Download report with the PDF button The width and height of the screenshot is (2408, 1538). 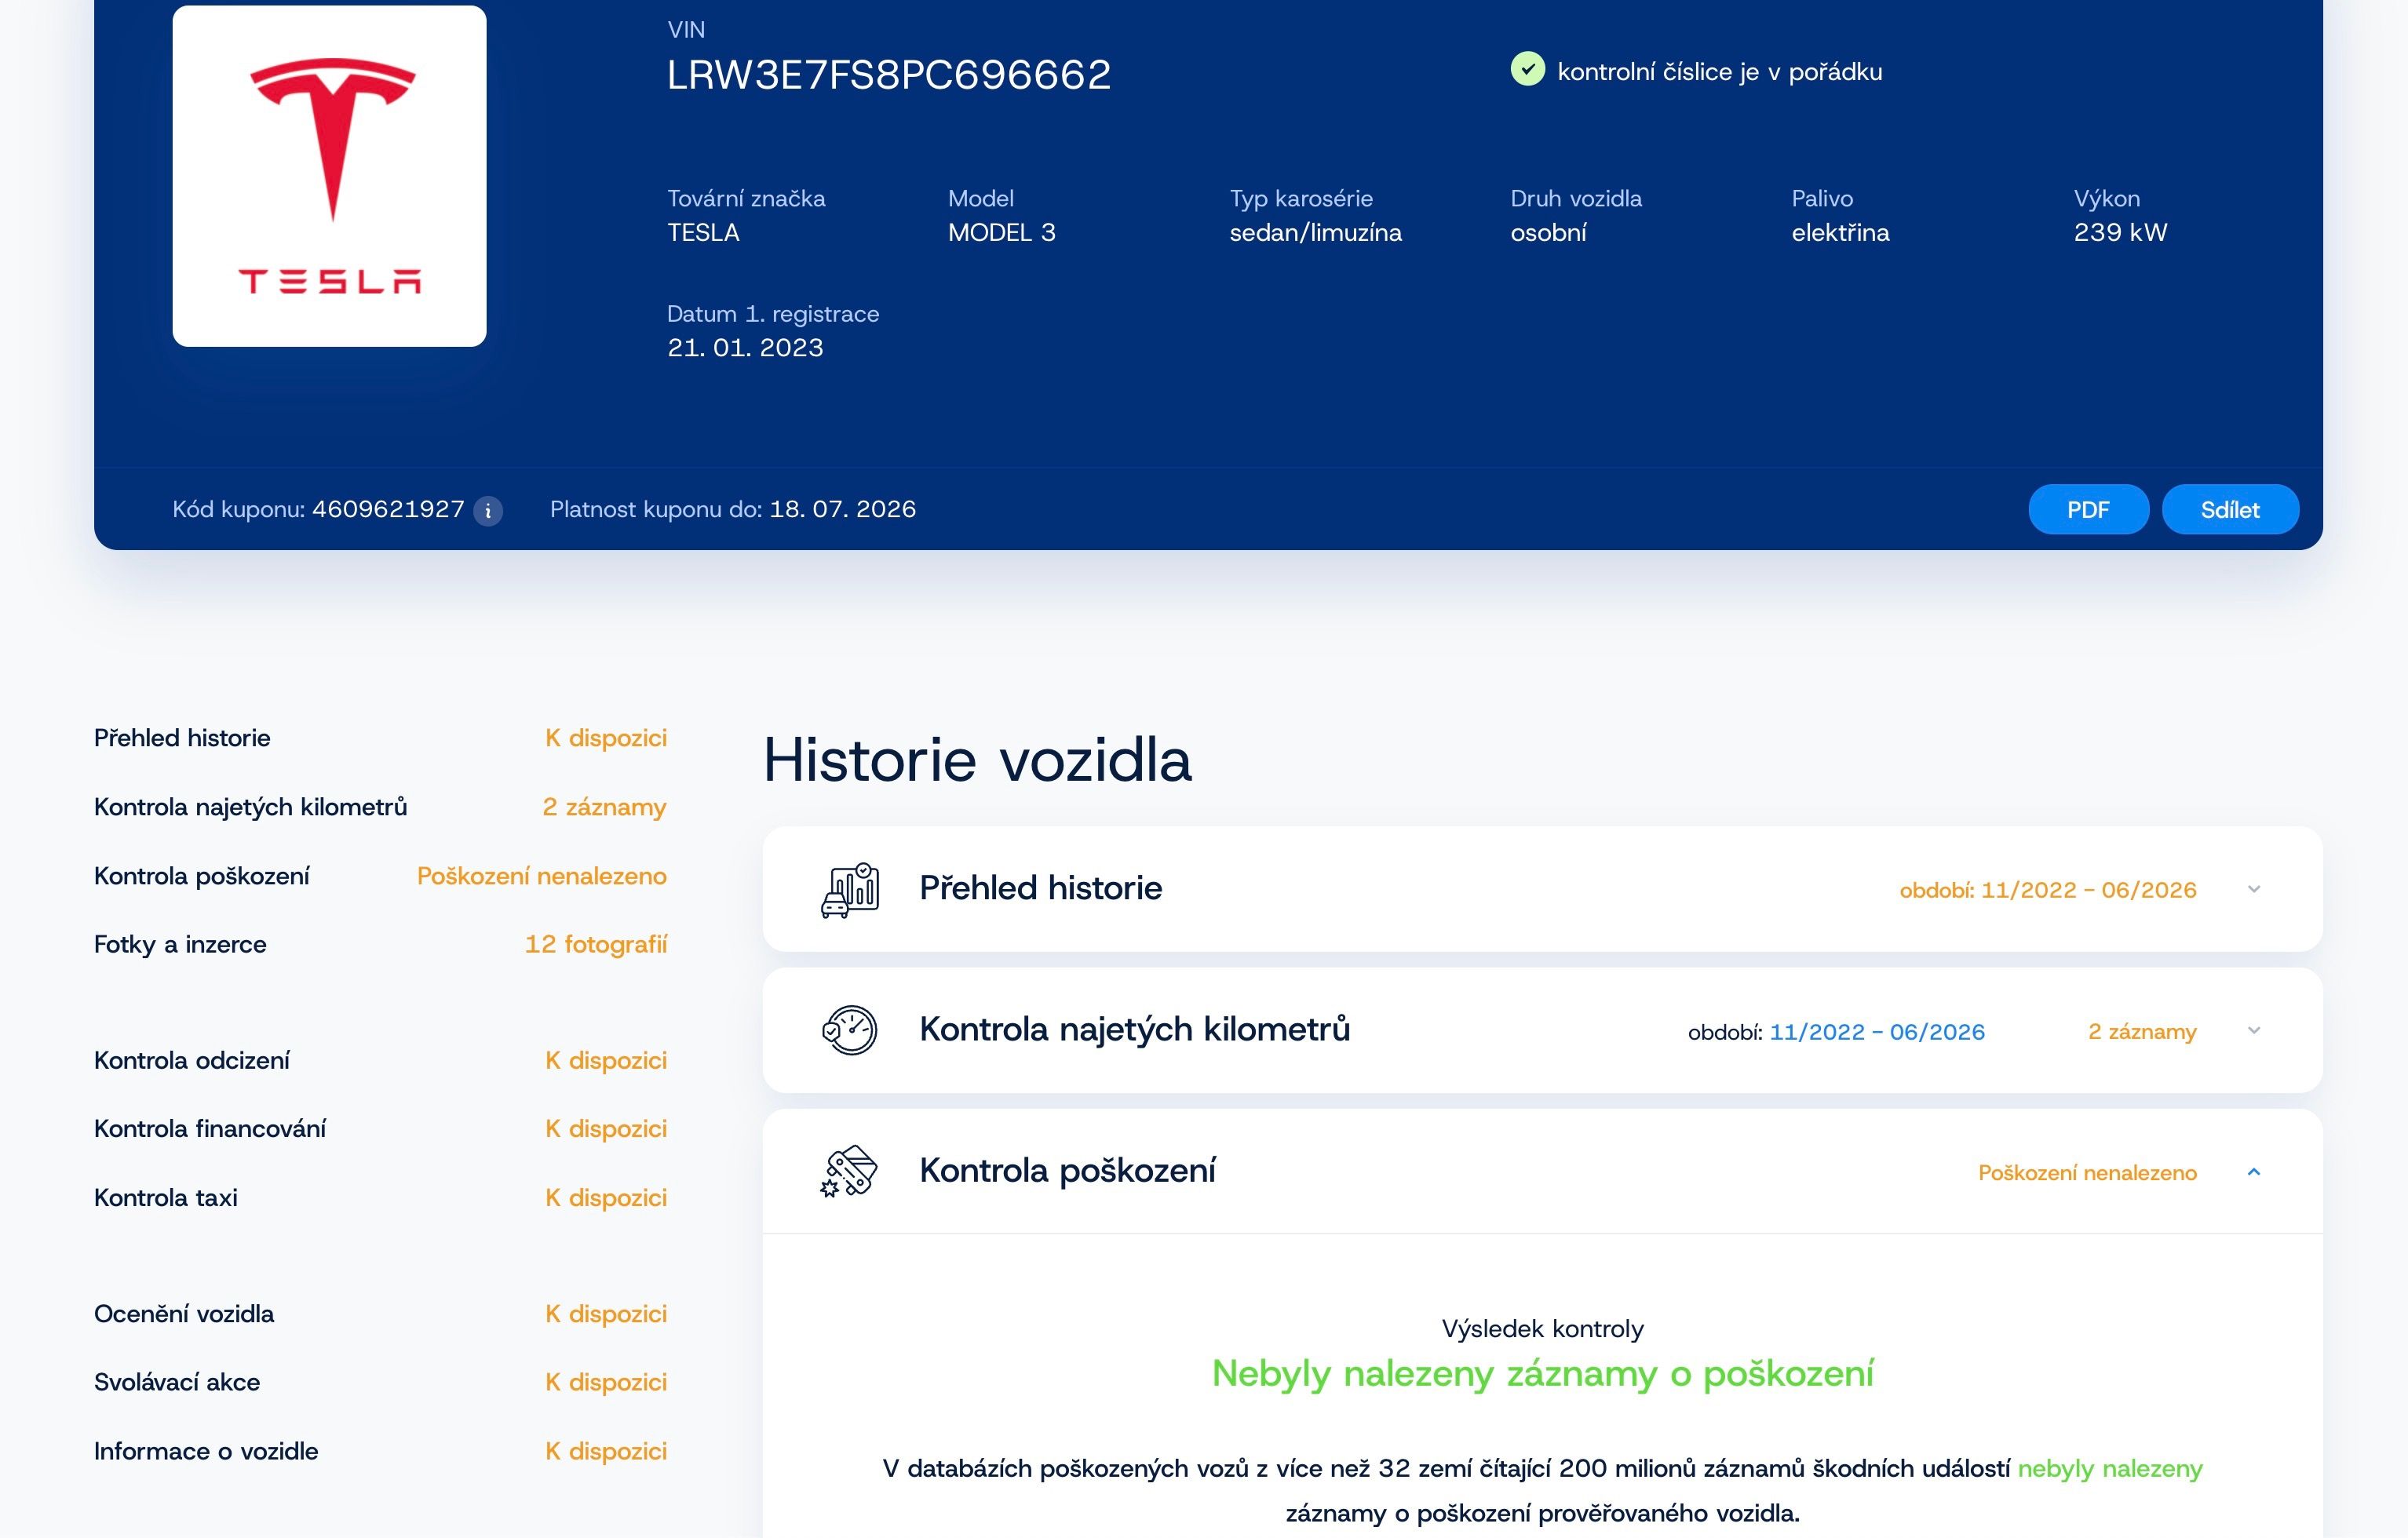point(2088,510)
